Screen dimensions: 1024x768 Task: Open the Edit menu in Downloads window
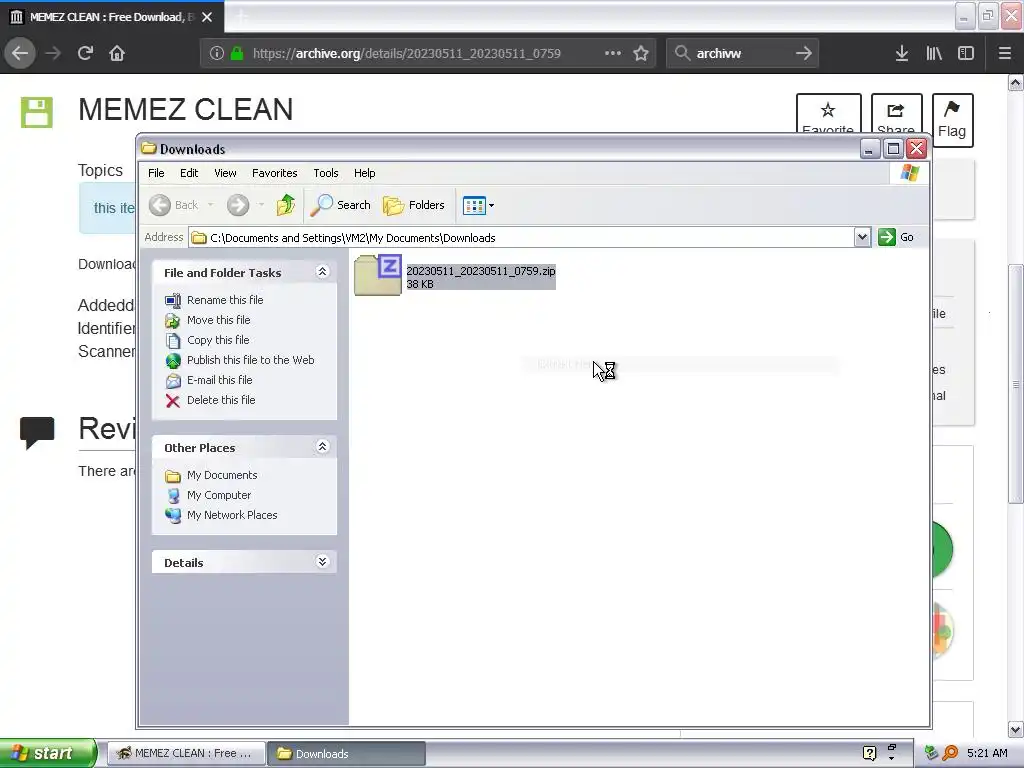tap(189, 173)
